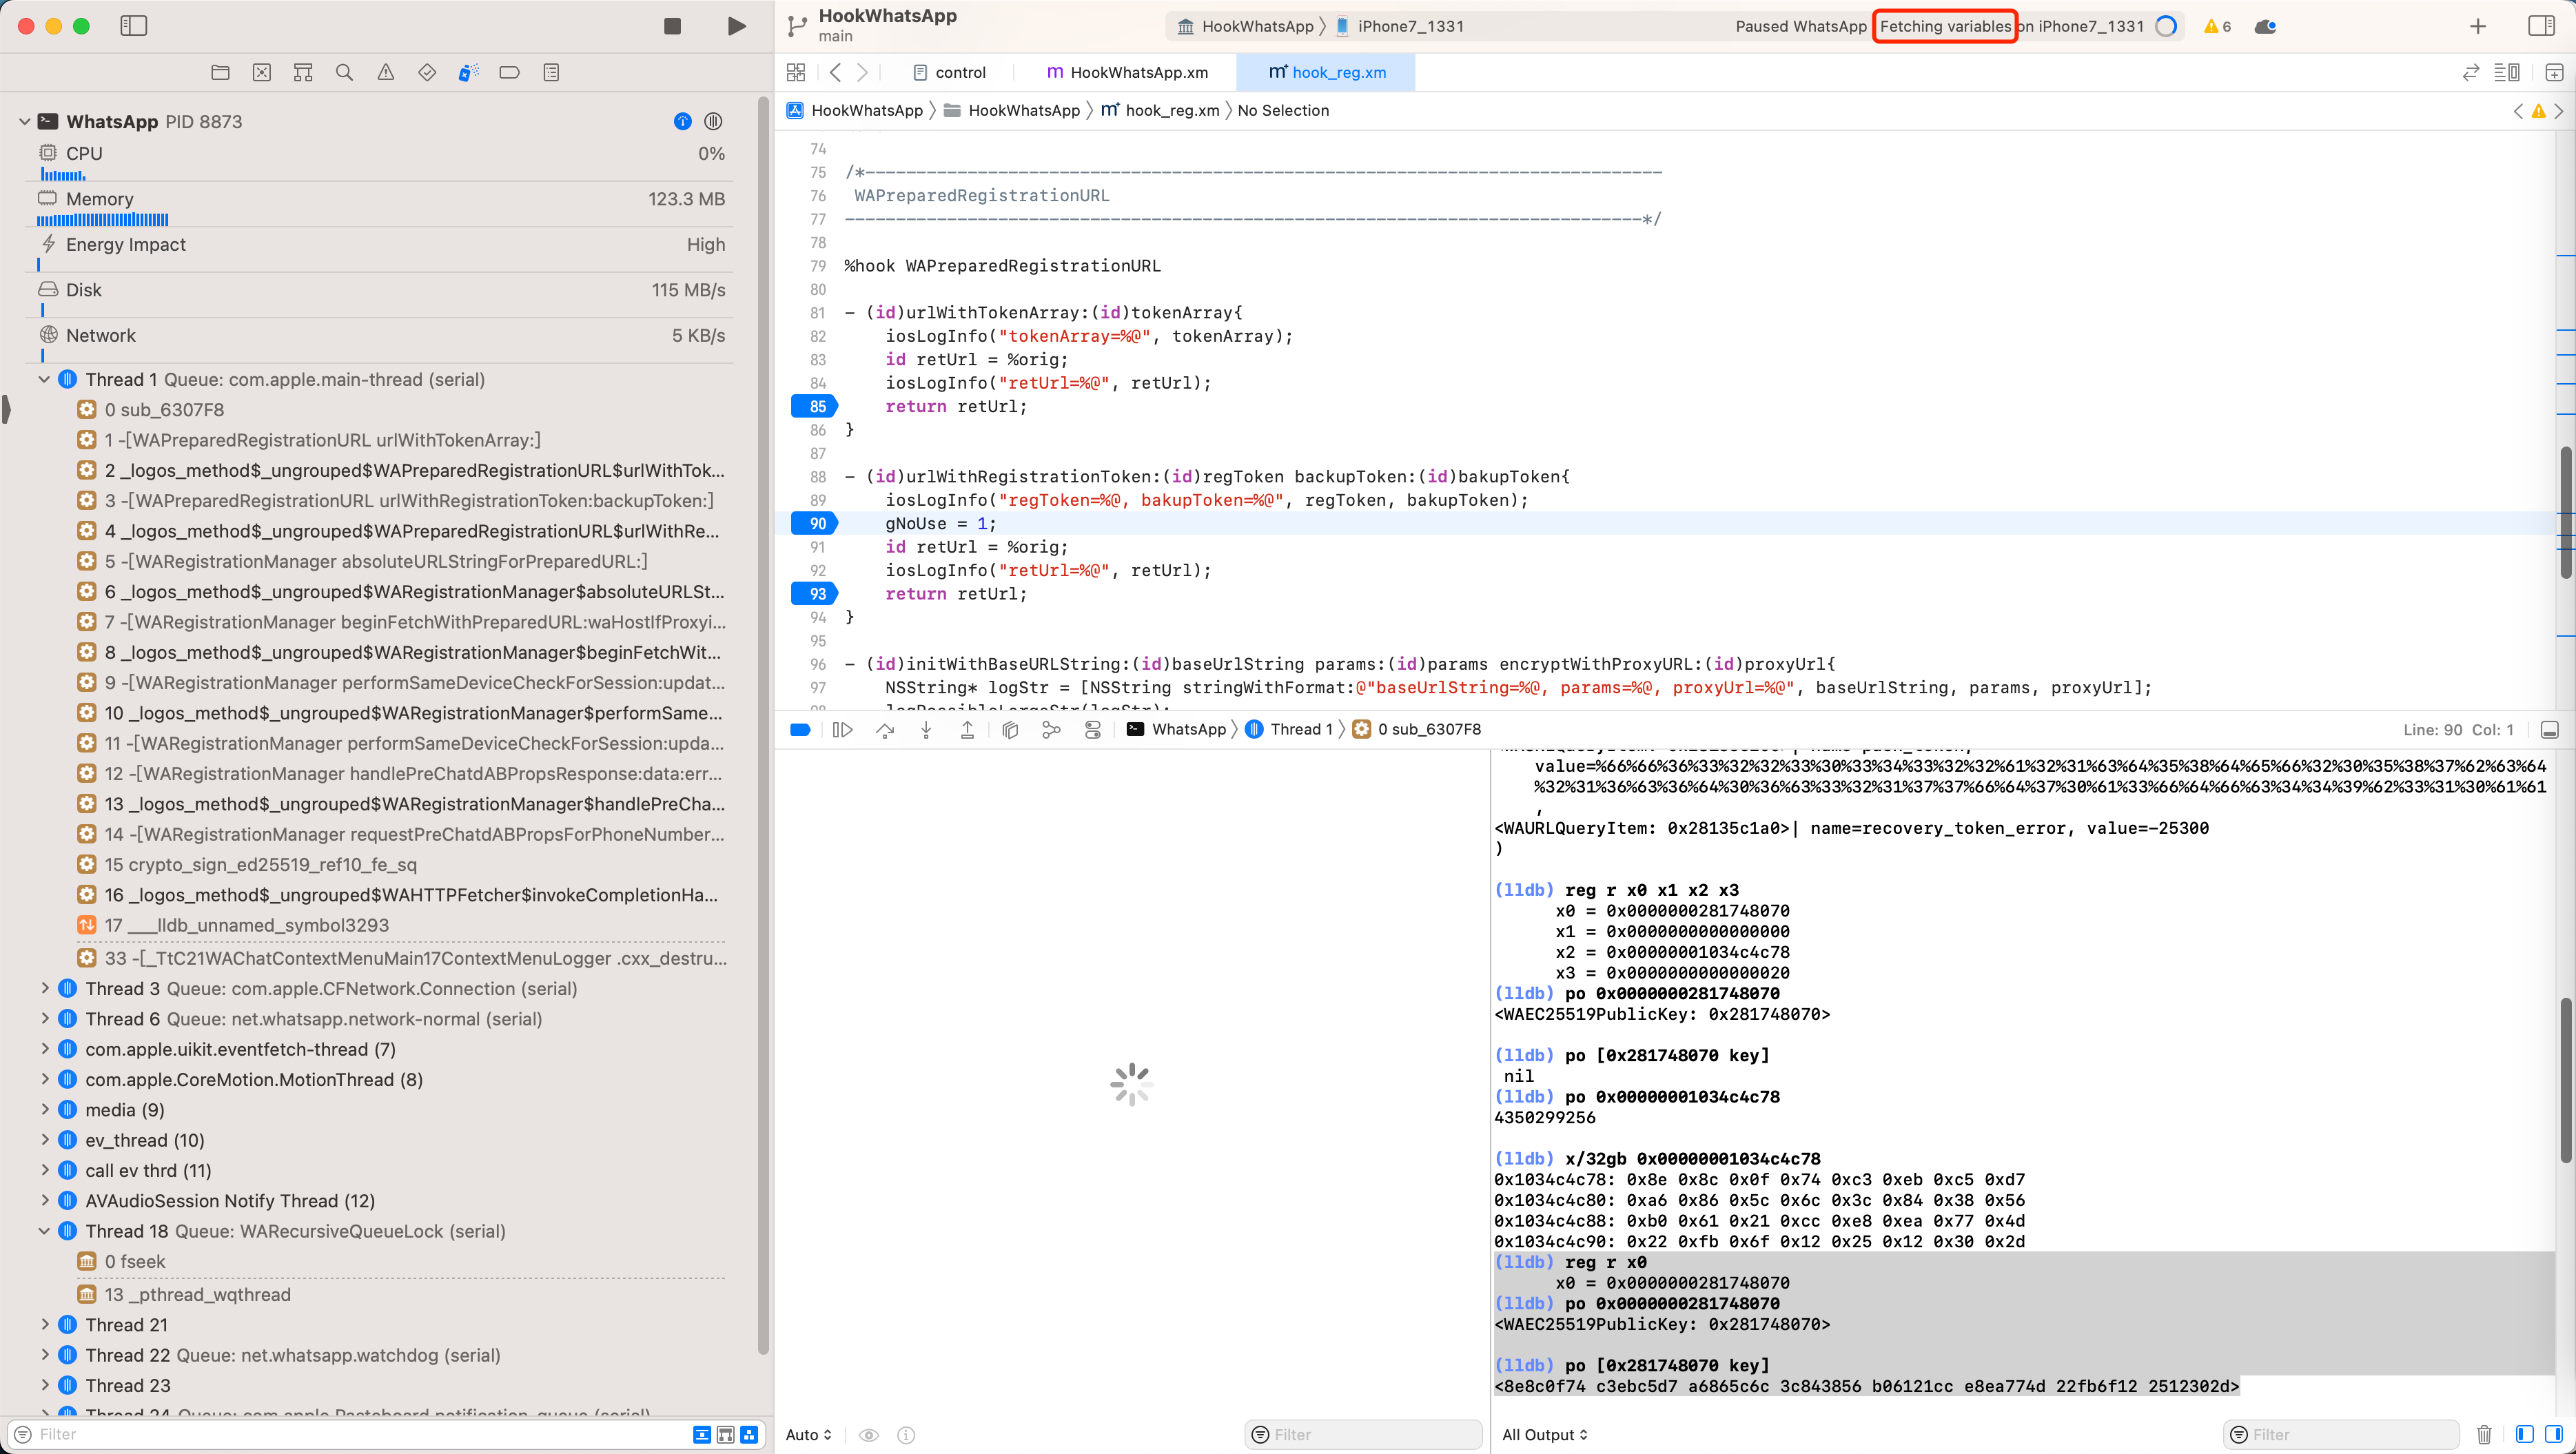Open the Project navigator folder icon
Image resolution: width=2576 pixels, height=1454 pixels.
pos(220,72)
